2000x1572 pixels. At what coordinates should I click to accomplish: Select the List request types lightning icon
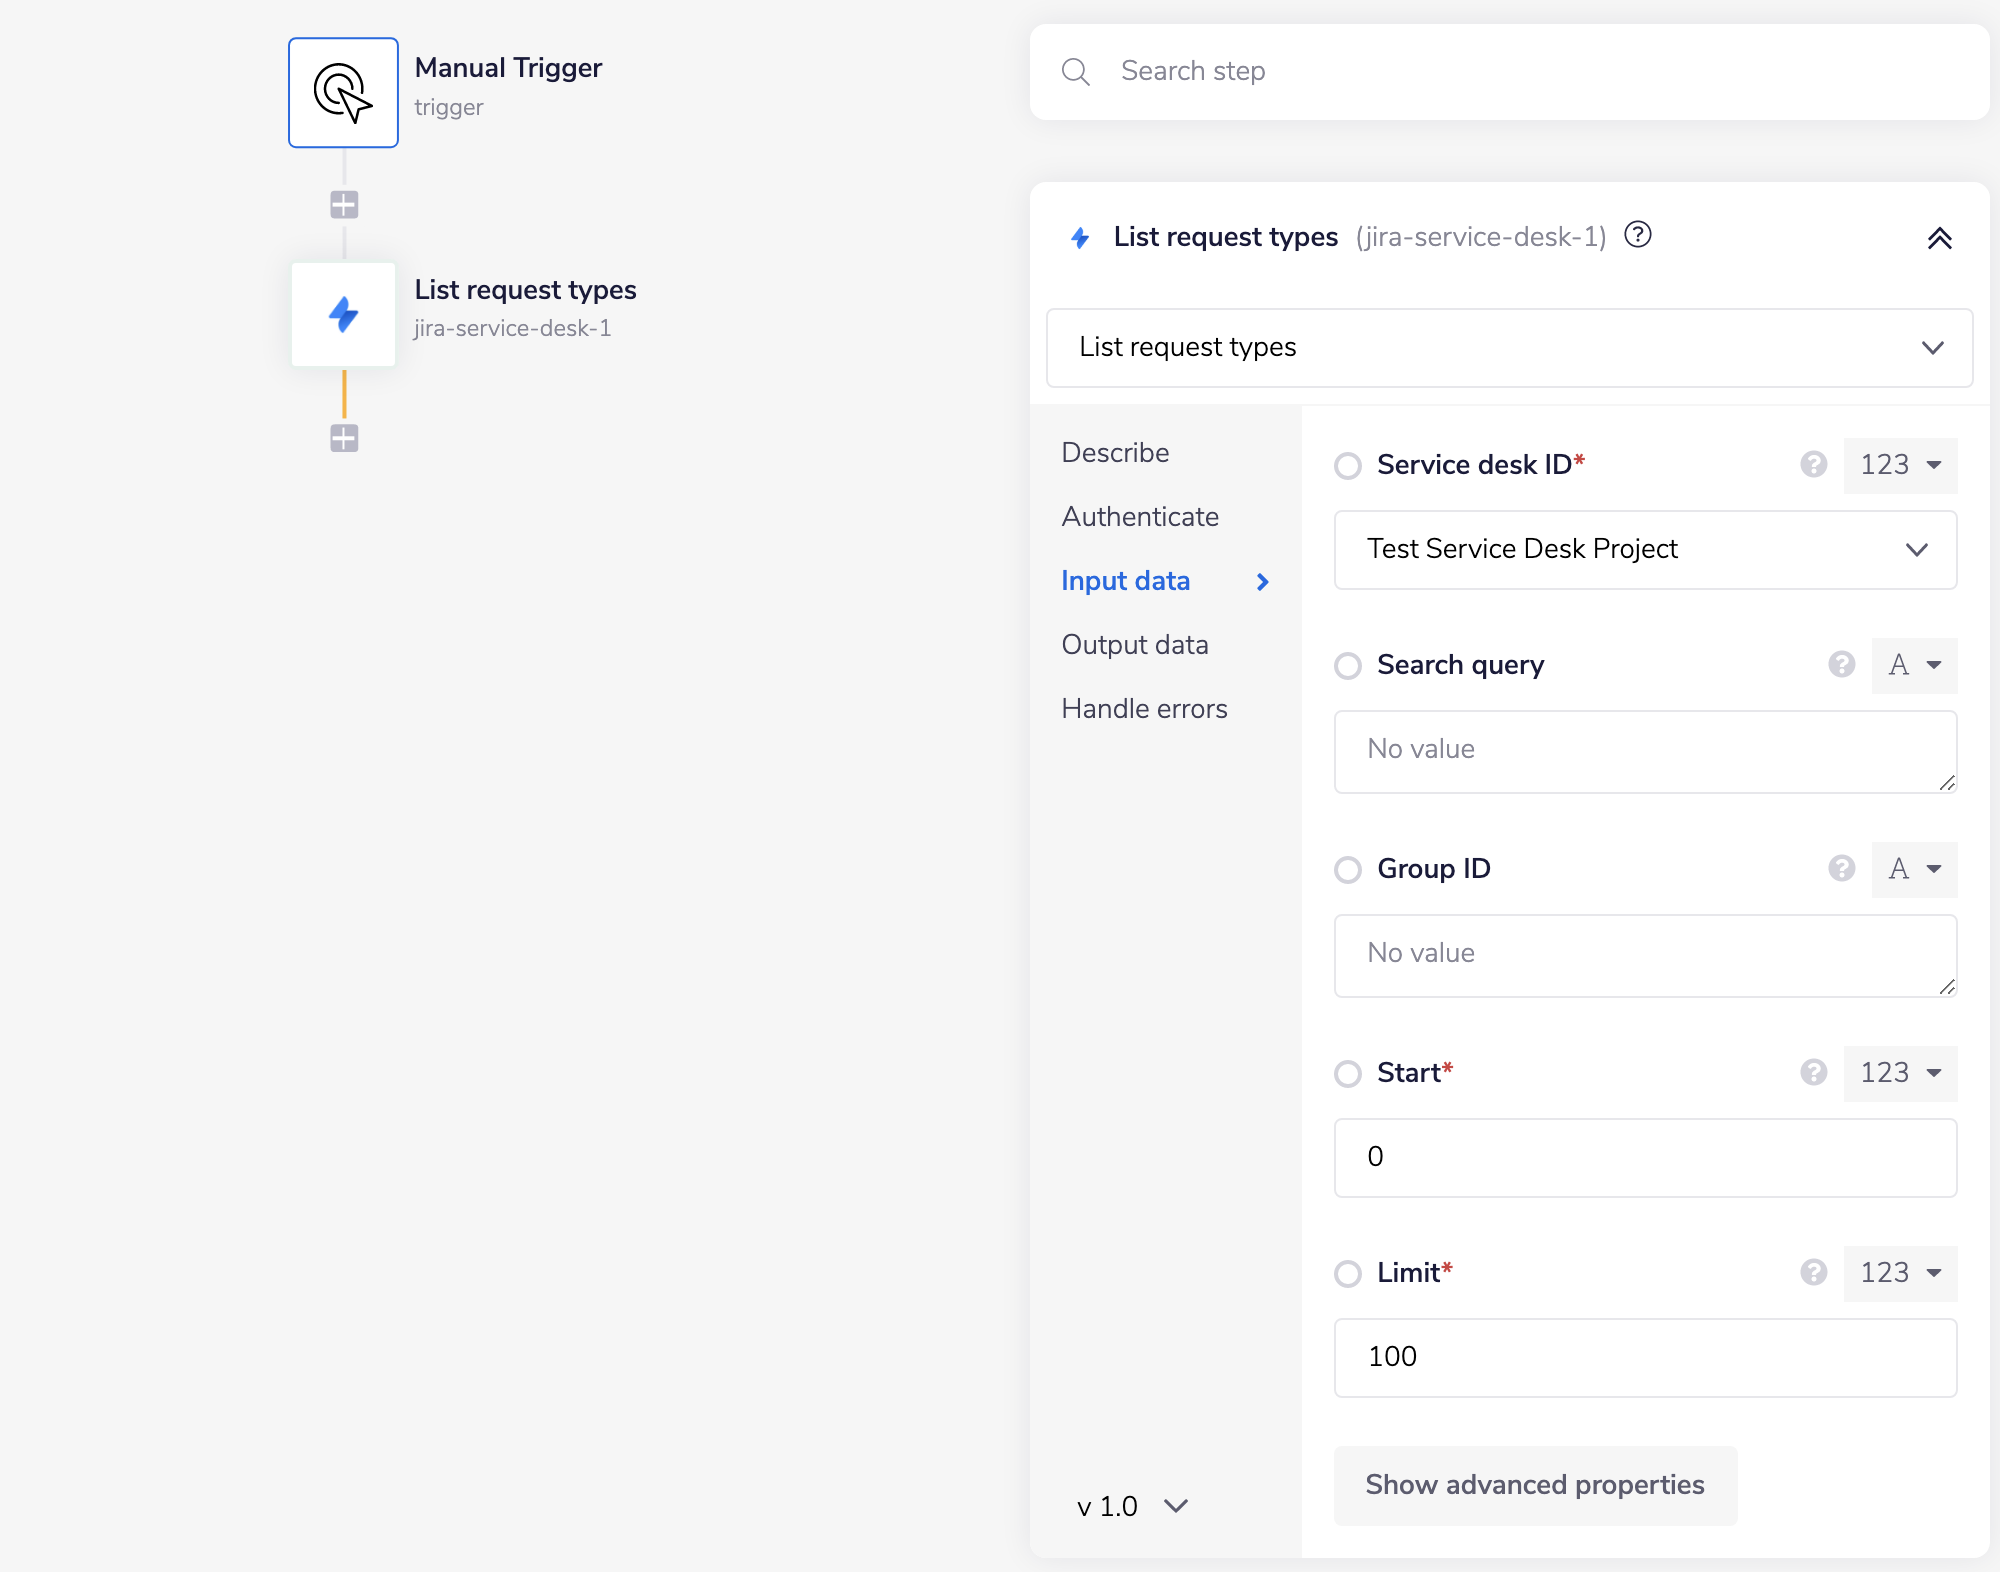pyautogui.click(x=343, y=314)
